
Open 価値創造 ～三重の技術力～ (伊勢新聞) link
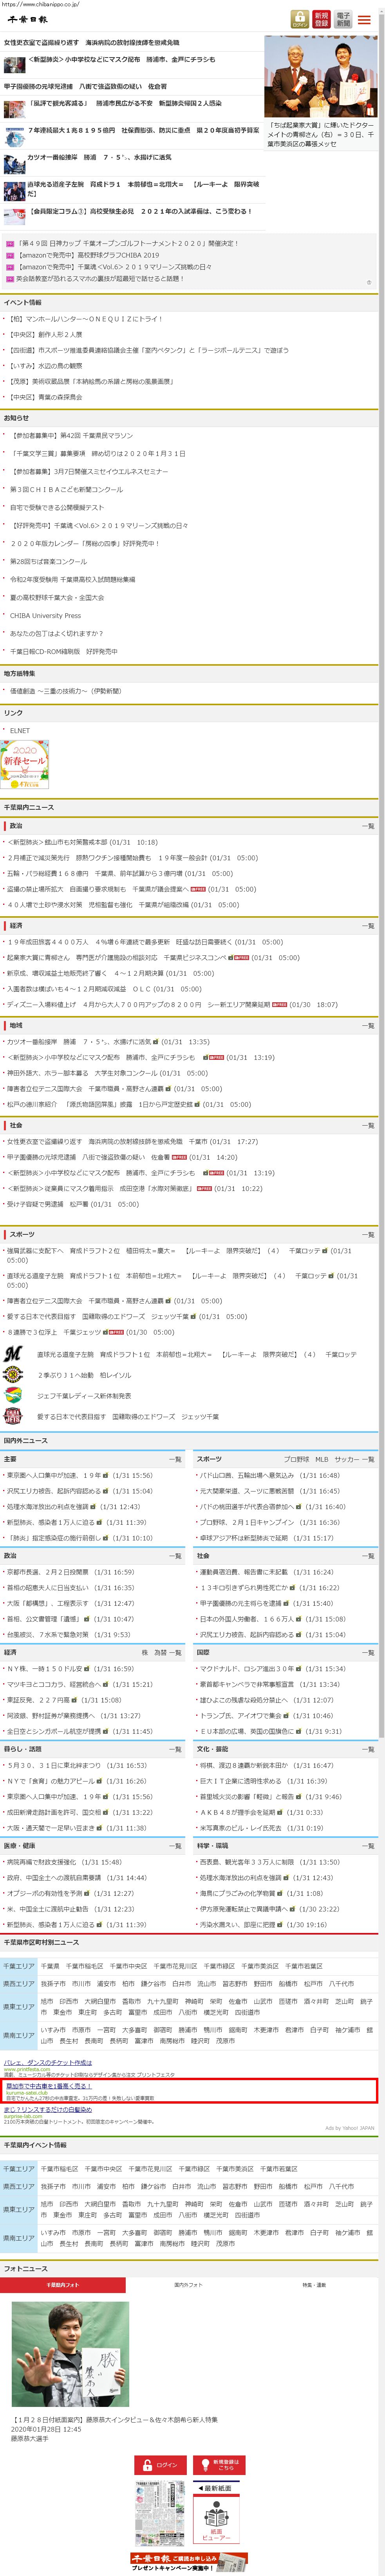click(66, 691)
